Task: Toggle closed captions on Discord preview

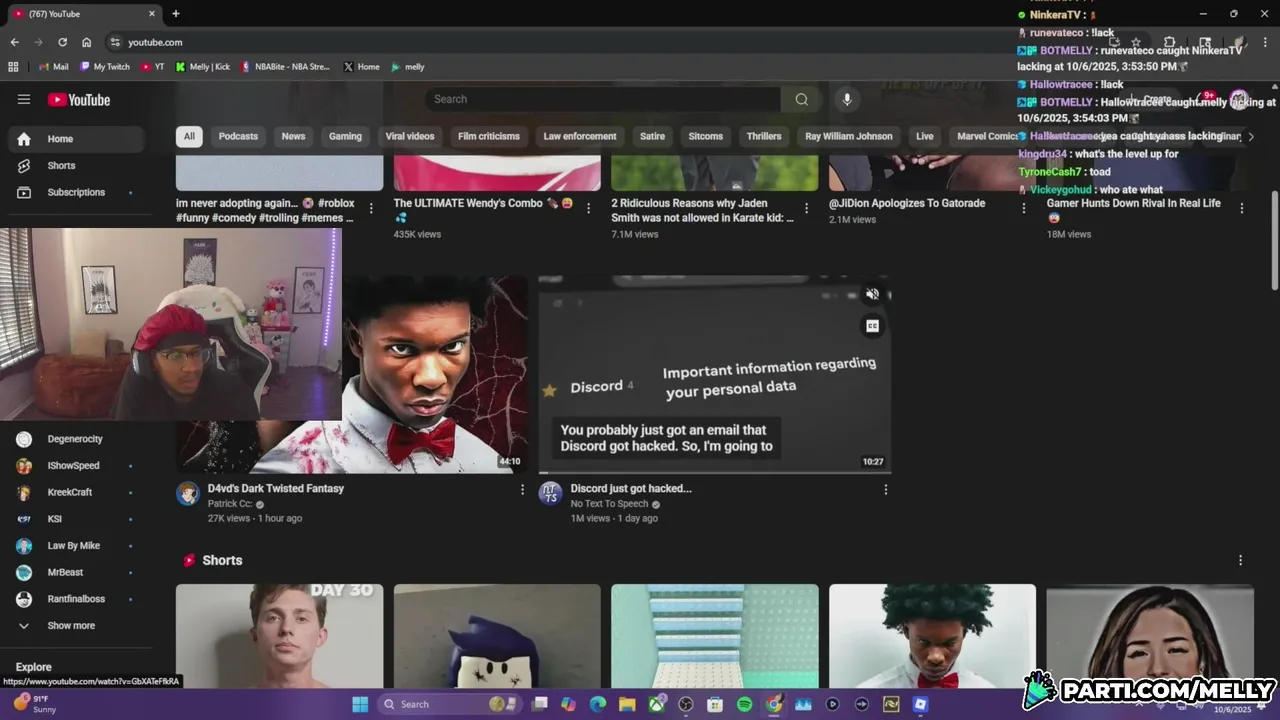Action: click(x=872, y=326)
